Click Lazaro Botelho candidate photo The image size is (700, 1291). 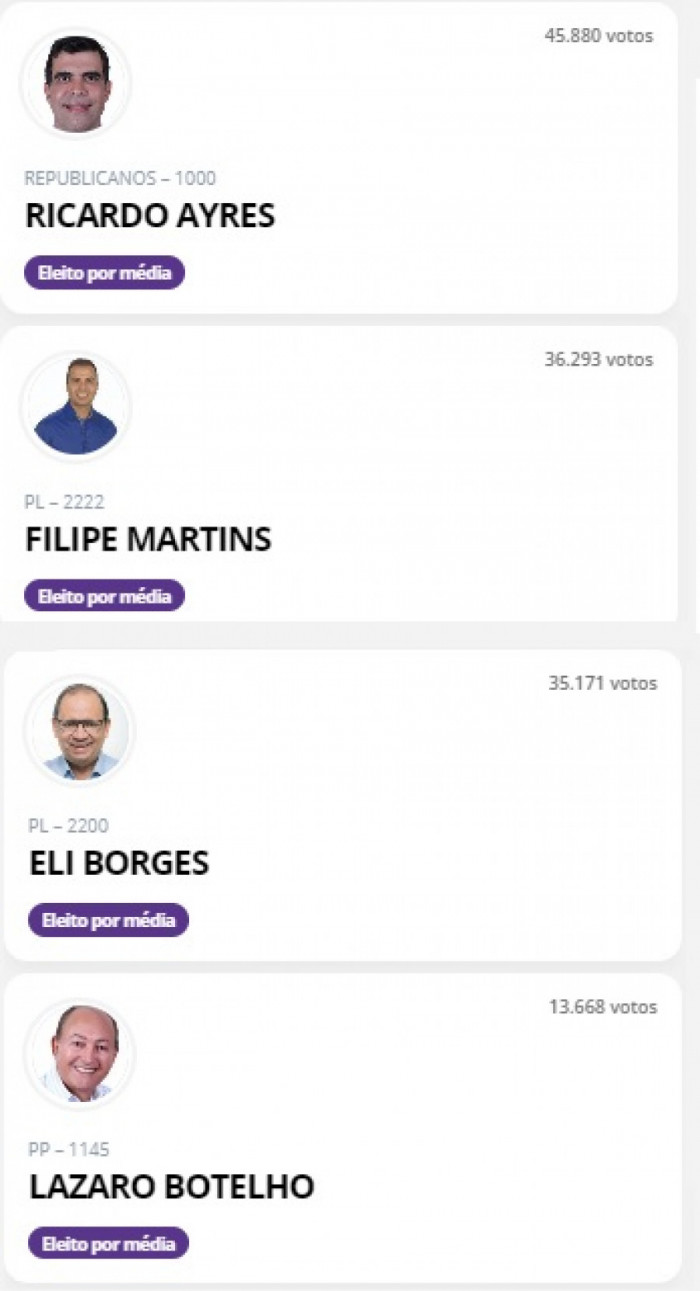[80, 1054]
